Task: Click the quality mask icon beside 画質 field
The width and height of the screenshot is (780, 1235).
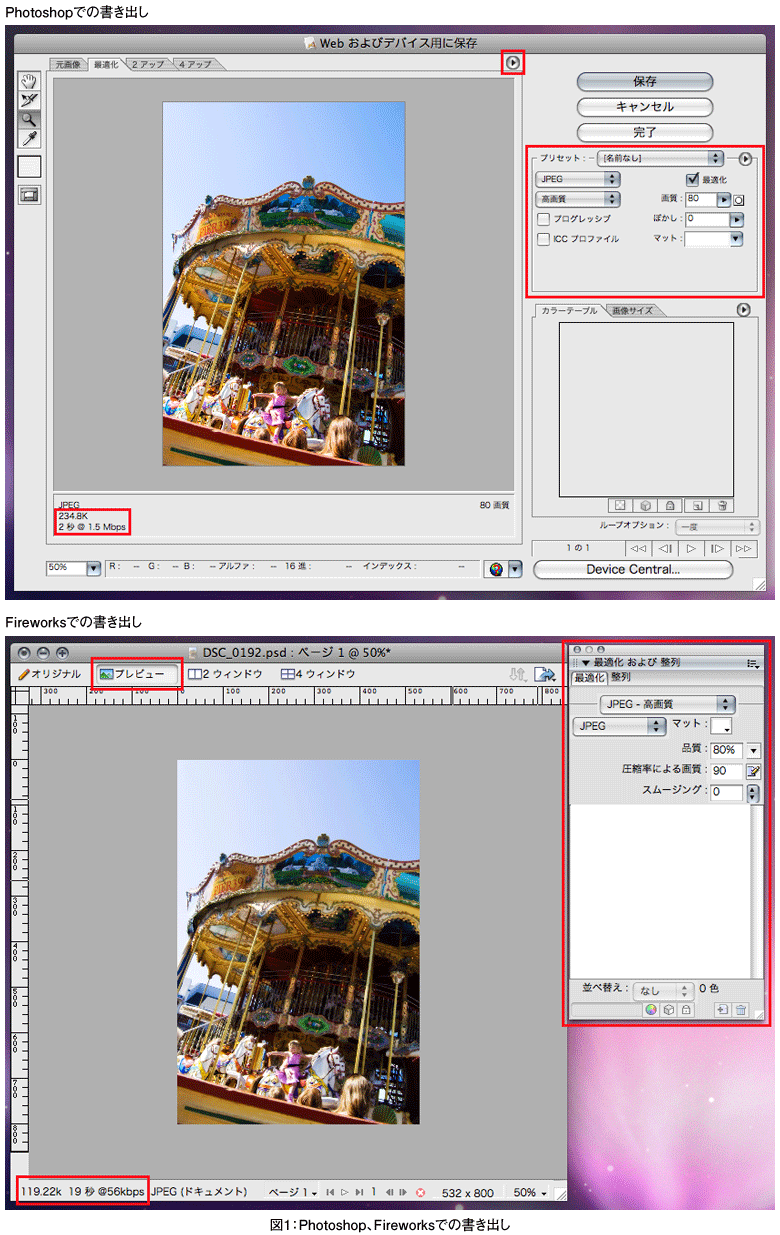Action: pos(740,200)
